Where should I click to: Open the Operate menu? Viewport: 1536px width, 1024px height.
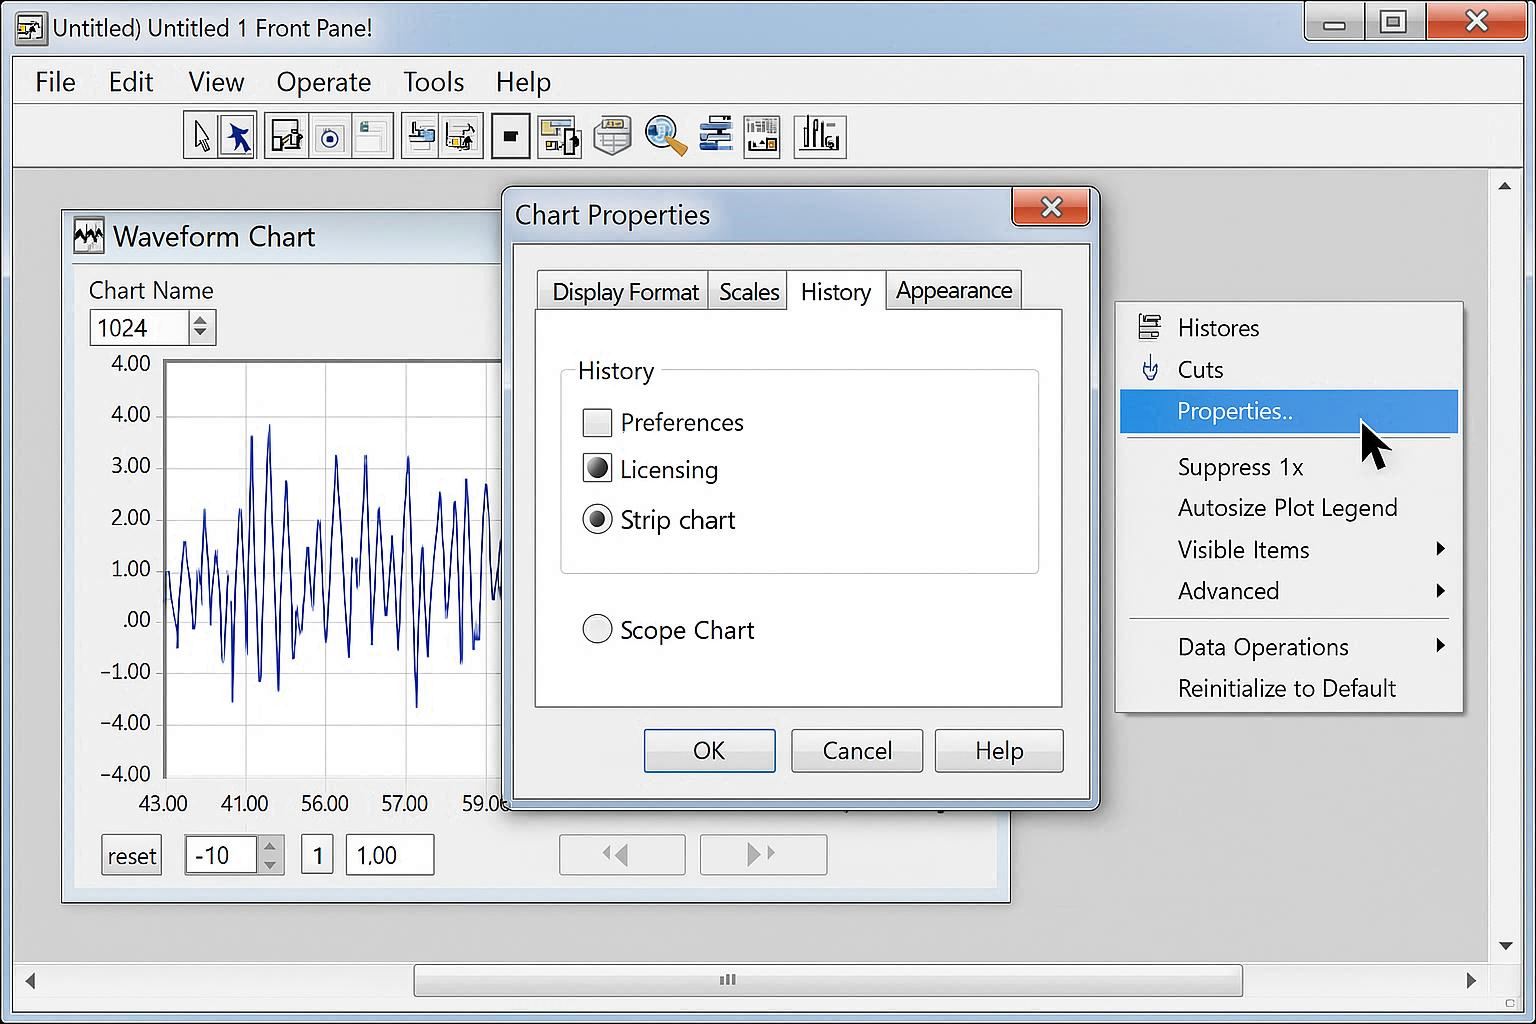(323, 82)
